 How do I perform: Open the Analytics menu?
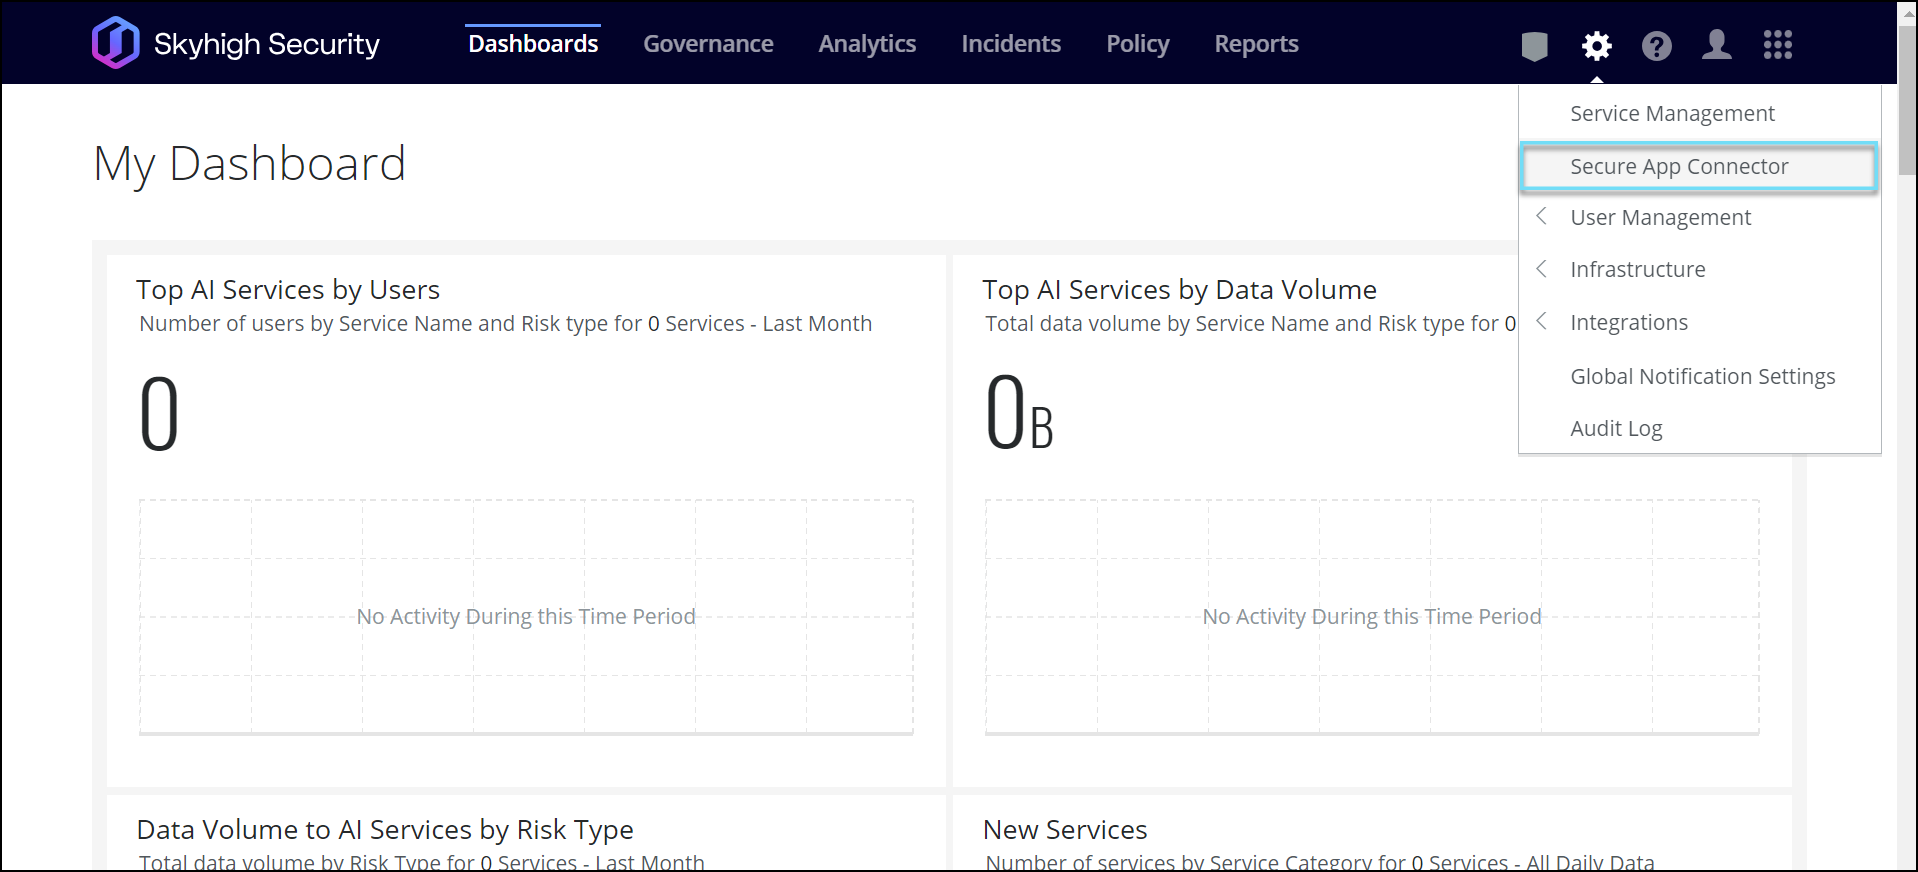pos(867,44)
